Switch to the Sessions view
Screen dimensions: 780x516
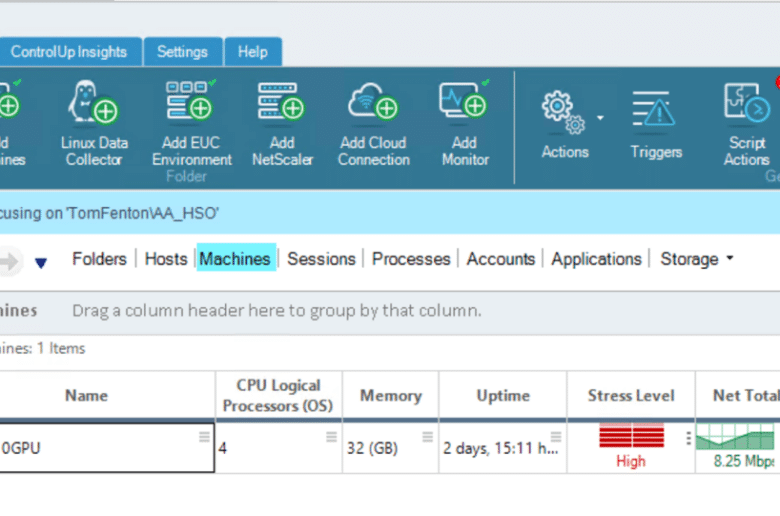[x=321, y=259]
